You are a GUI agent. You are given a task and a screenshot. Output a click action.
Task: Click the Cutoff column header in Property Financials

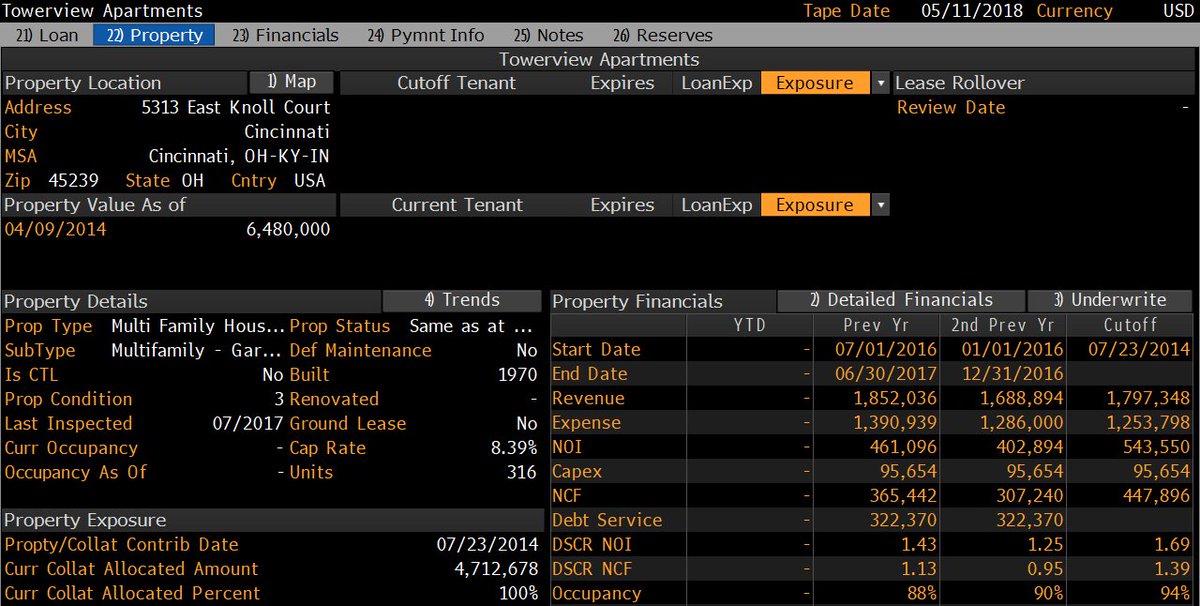1131,324
